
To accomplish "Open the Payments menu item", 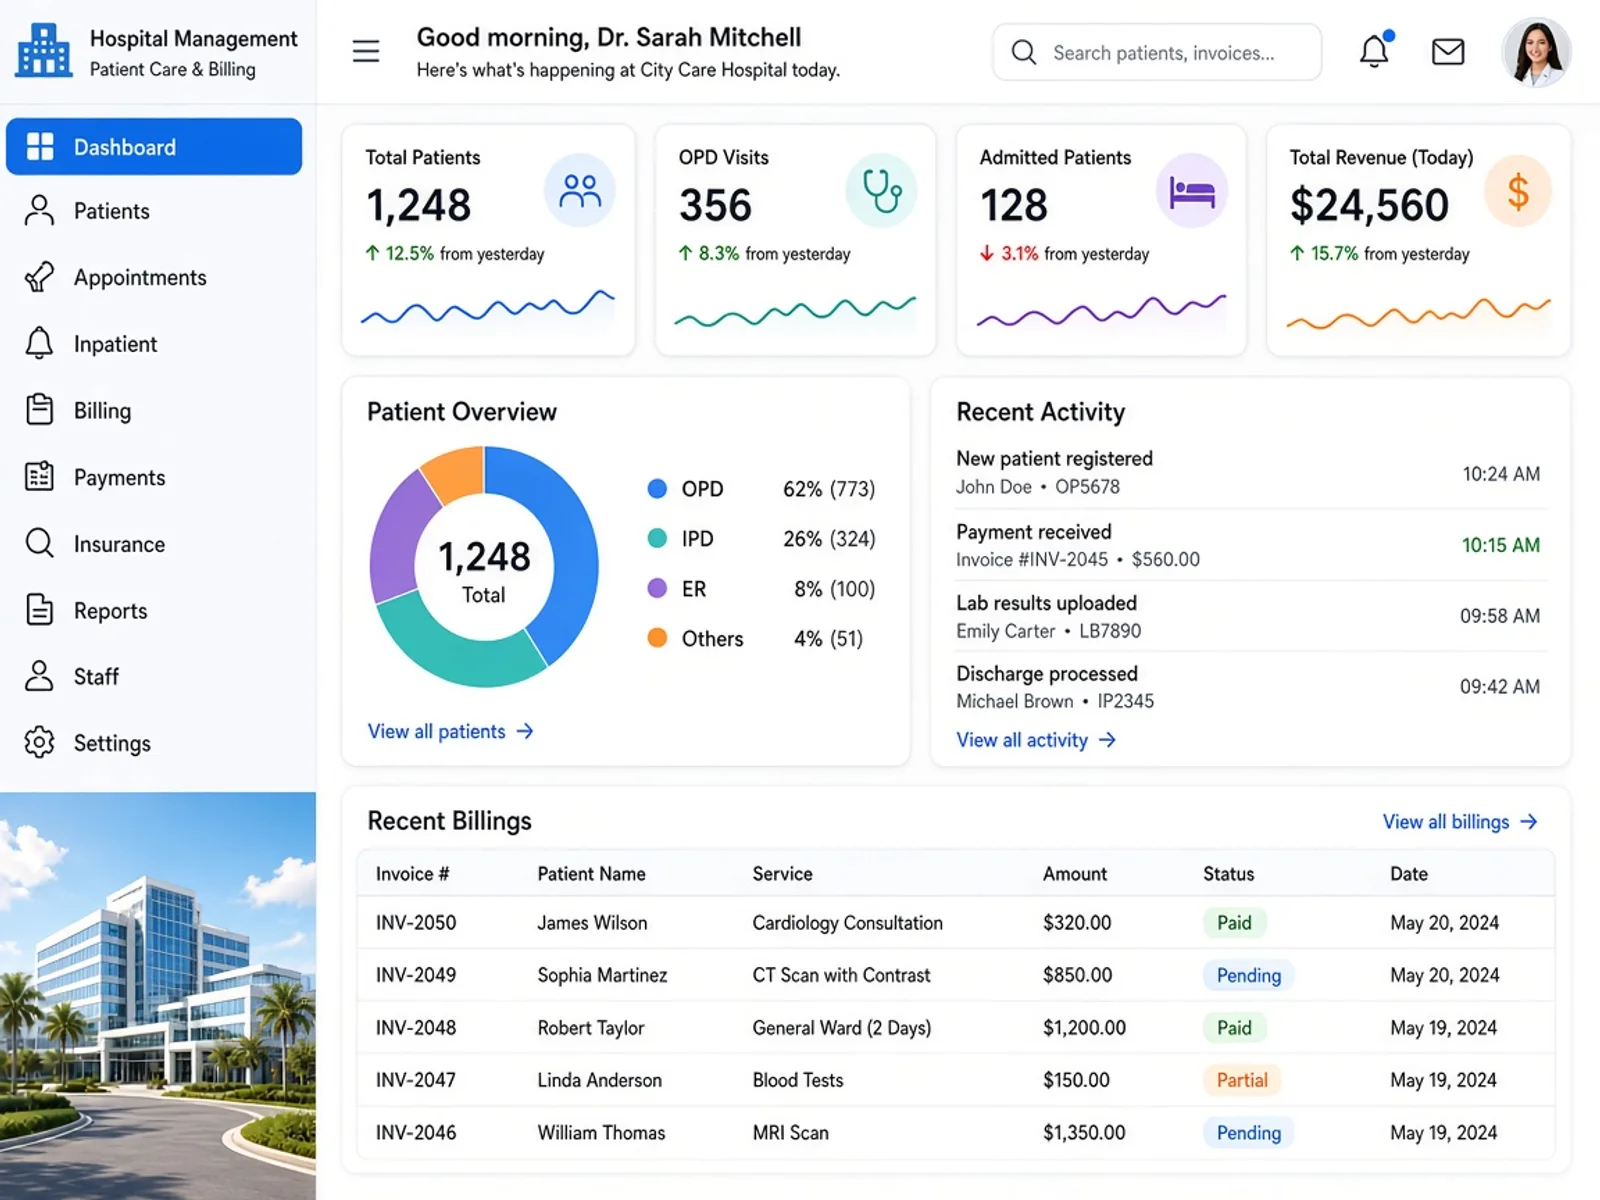I will tap(154, 477).
